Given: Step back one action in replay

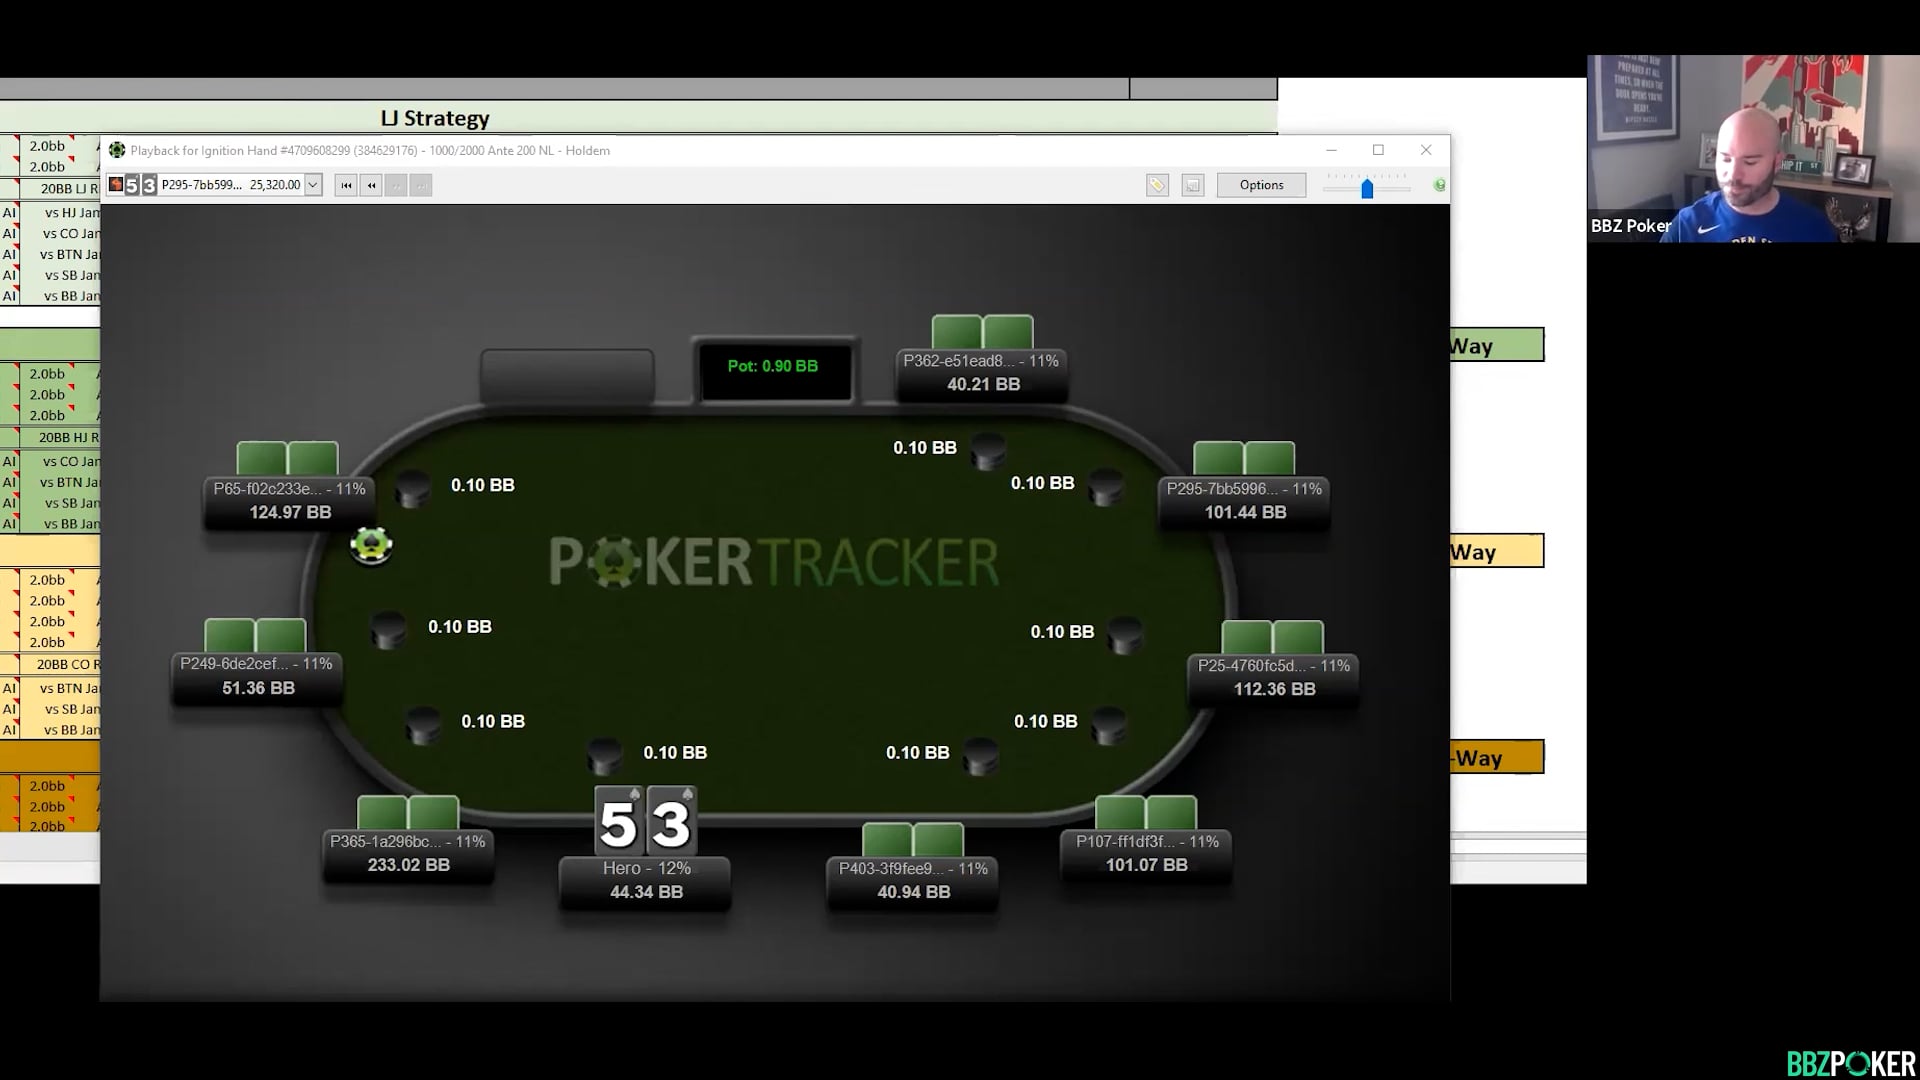Looking at the screenshot, I should click(x=371, y=185).
